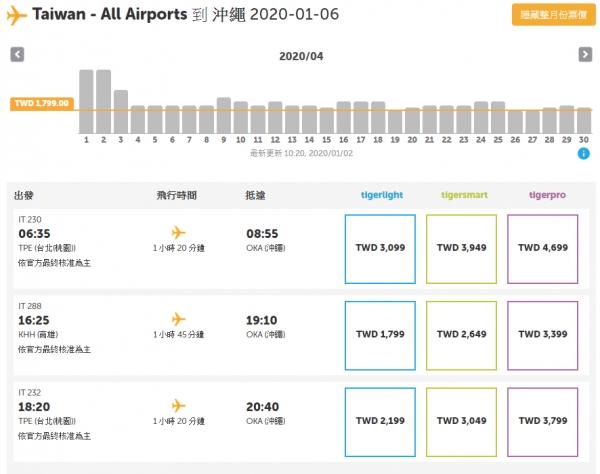Go to the next month with right arrow
This screenshot has height=474, width=600.
point(585,54)
